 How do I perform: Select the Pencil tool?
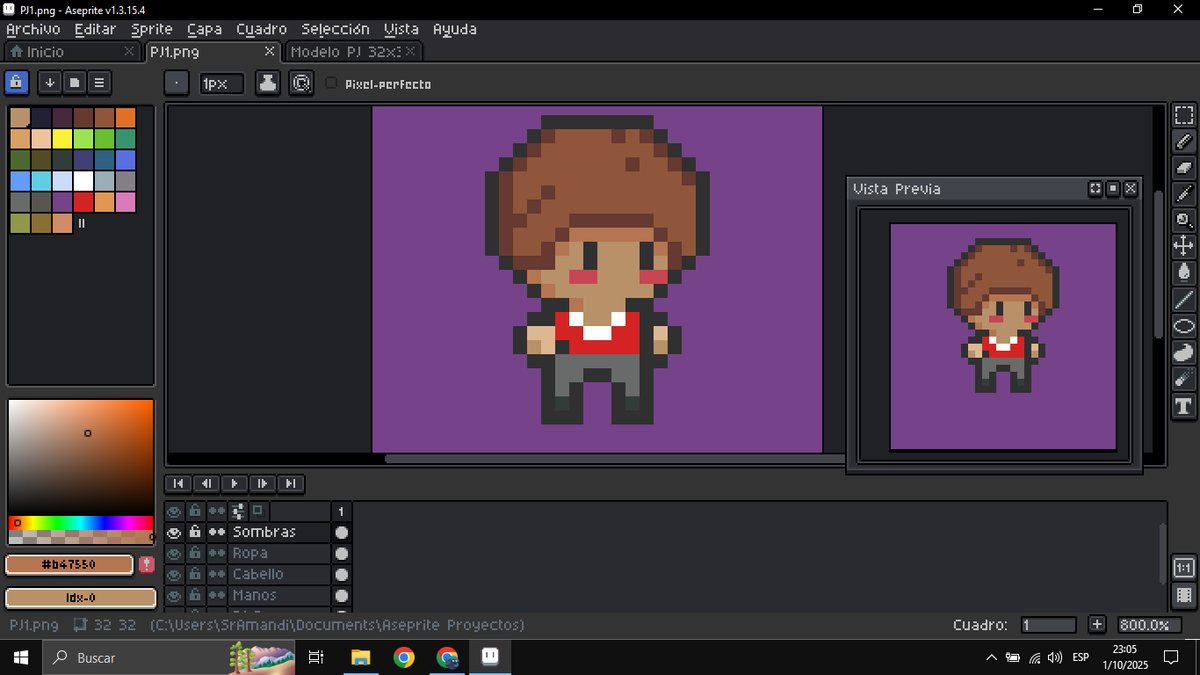click(x=1184, y=142)
